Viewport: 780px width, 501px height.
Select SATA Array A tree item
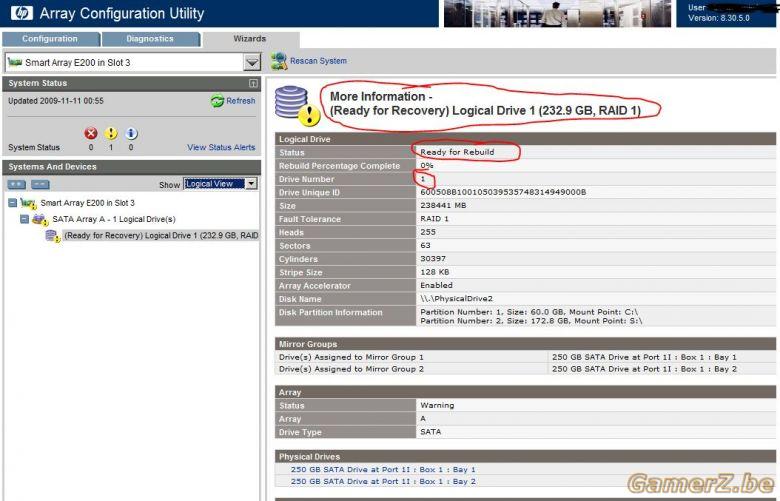(x=114, y=219)
